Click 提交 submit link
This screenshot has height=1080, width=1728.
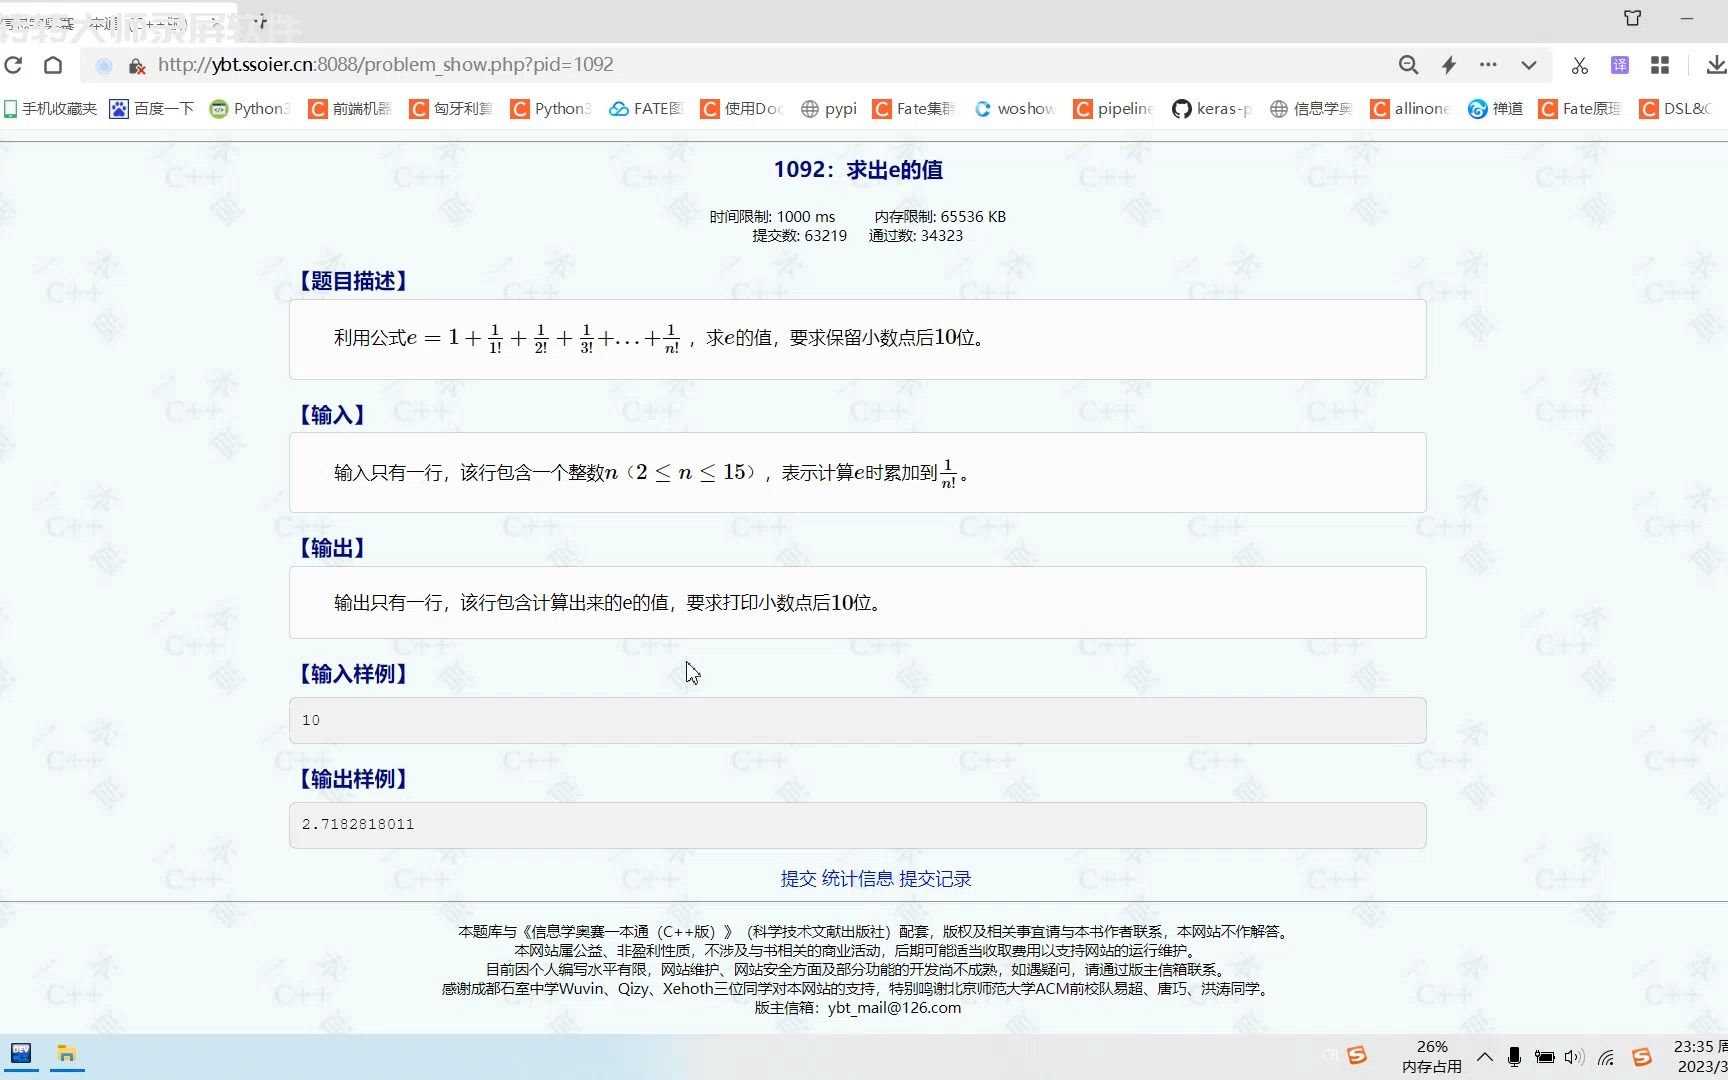(798, 879)
